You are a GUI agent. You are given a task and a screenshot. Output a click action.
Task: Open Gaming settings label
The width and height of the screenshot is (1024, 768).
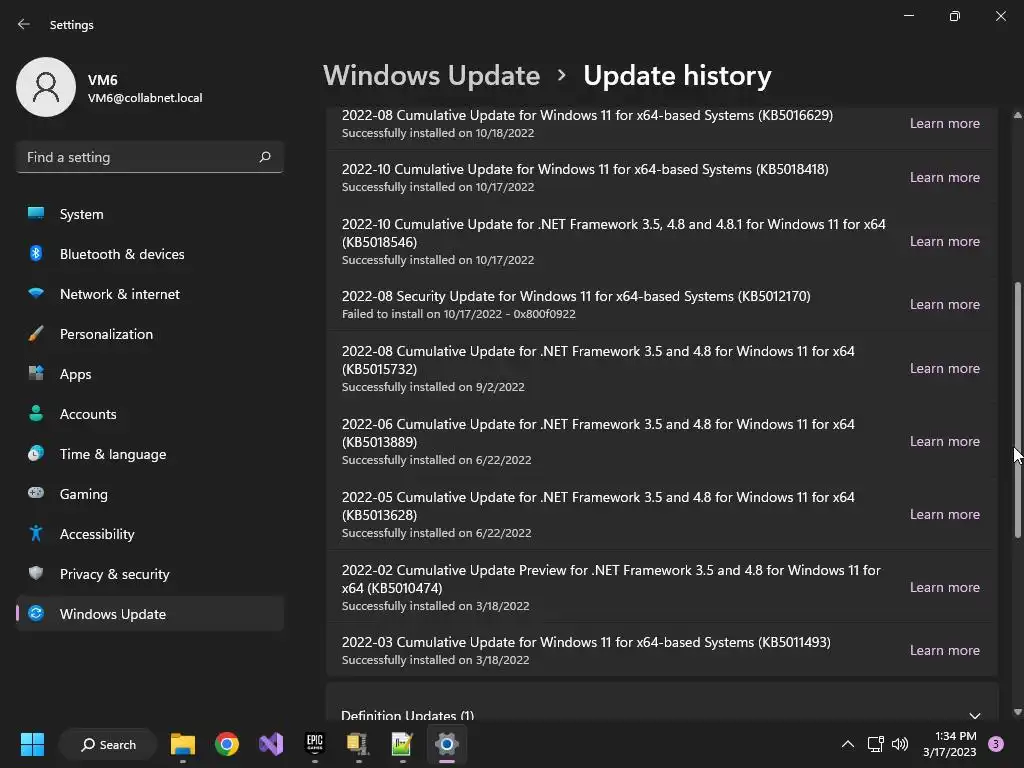pos(84,494)
